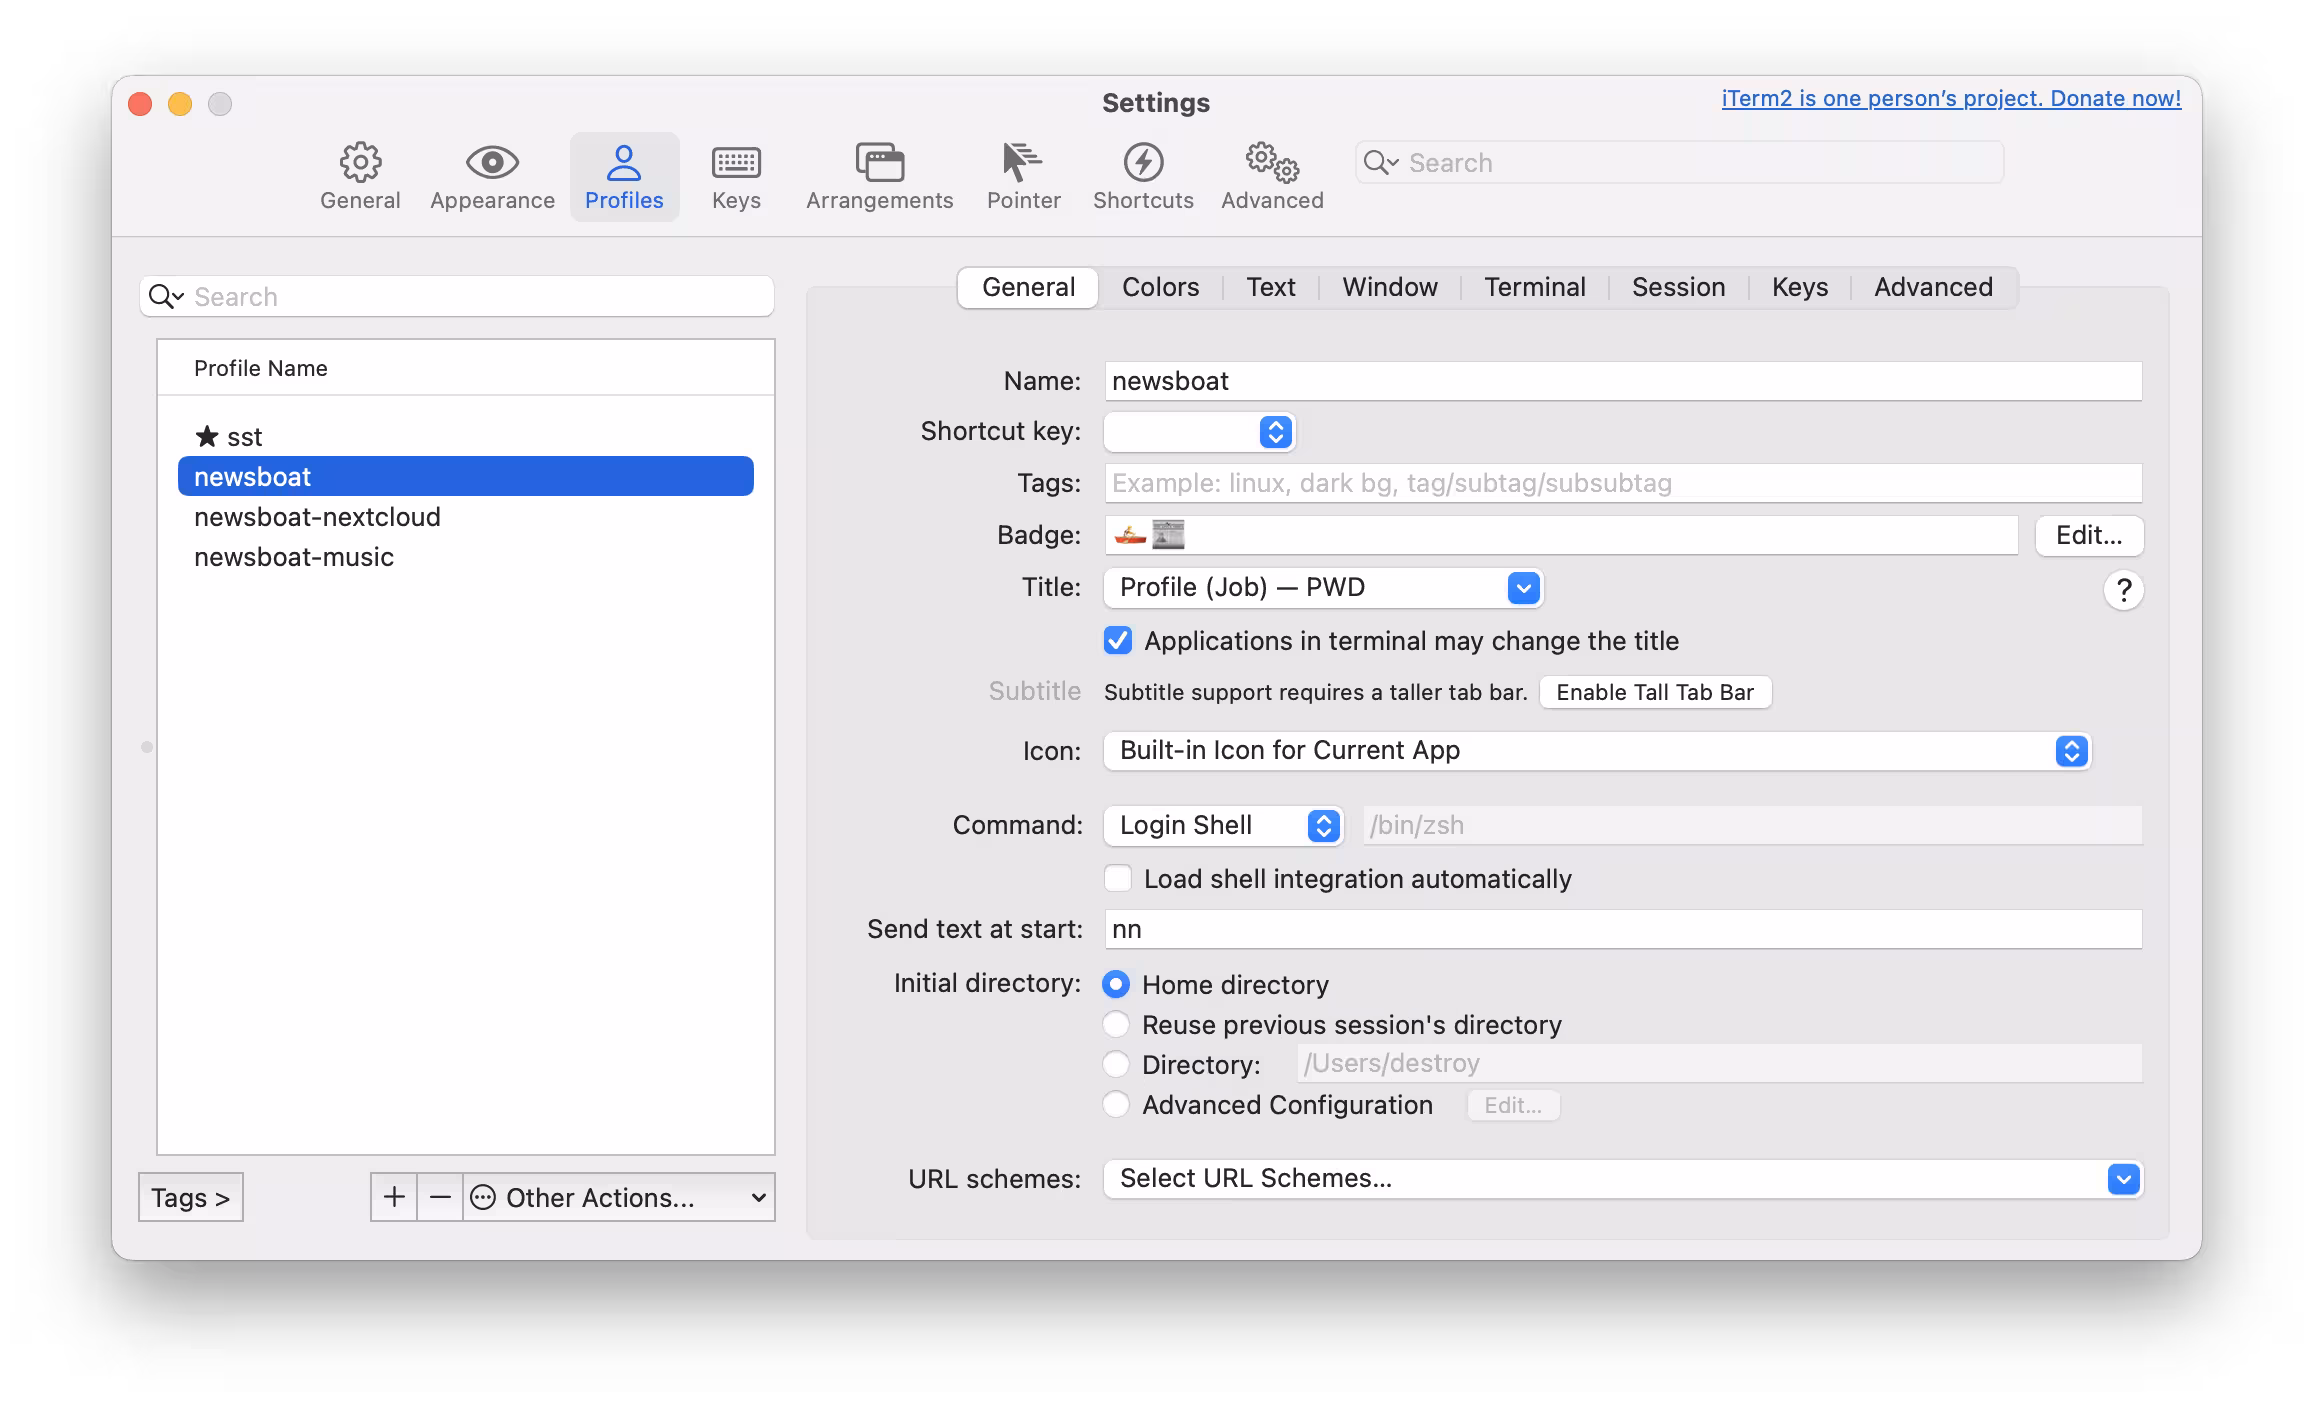Open the Arrangements settings pane
This screenshot has width=2314, height=1408.
coord(879,176)
